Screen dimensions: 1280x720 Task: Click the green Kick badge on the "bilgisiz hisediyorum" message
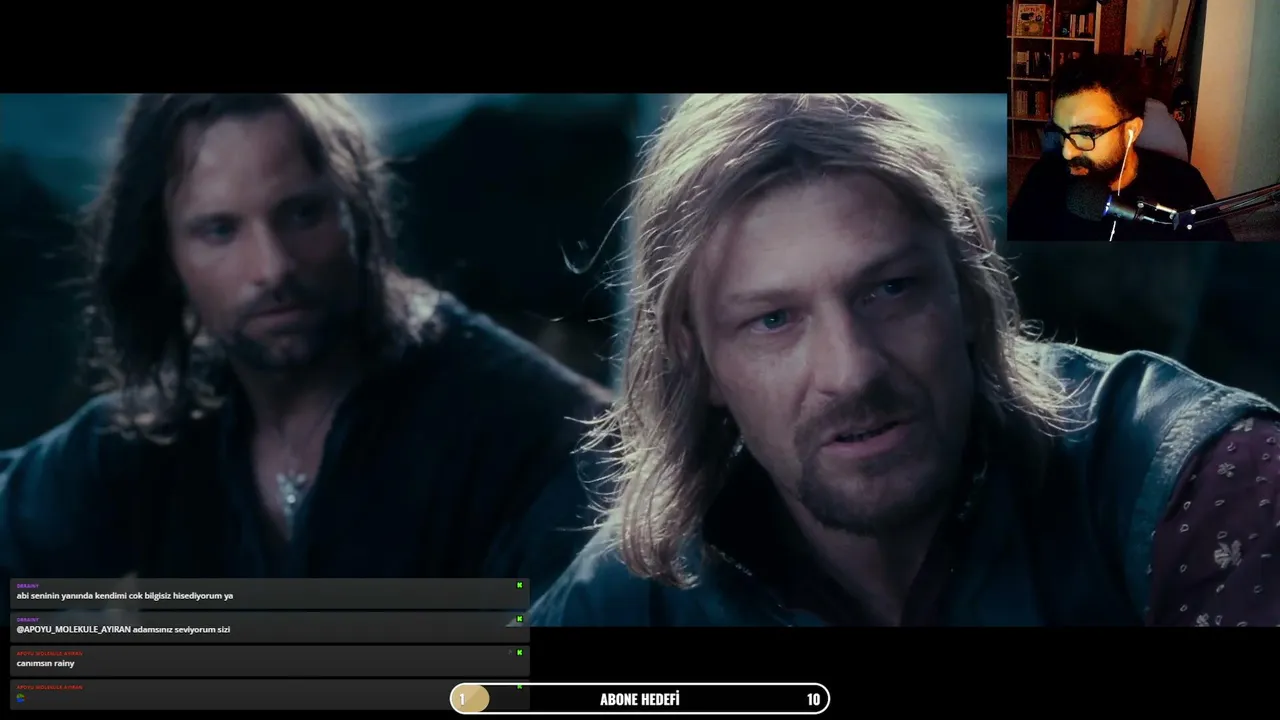point(519,586)
